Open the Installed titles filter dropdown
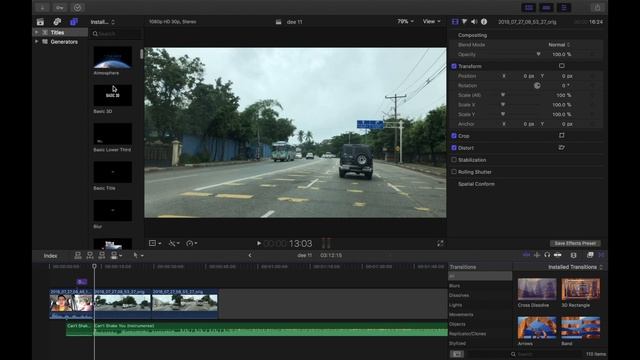Image resolution: width=640 pixels, height=360 pixels. point(102,22)
